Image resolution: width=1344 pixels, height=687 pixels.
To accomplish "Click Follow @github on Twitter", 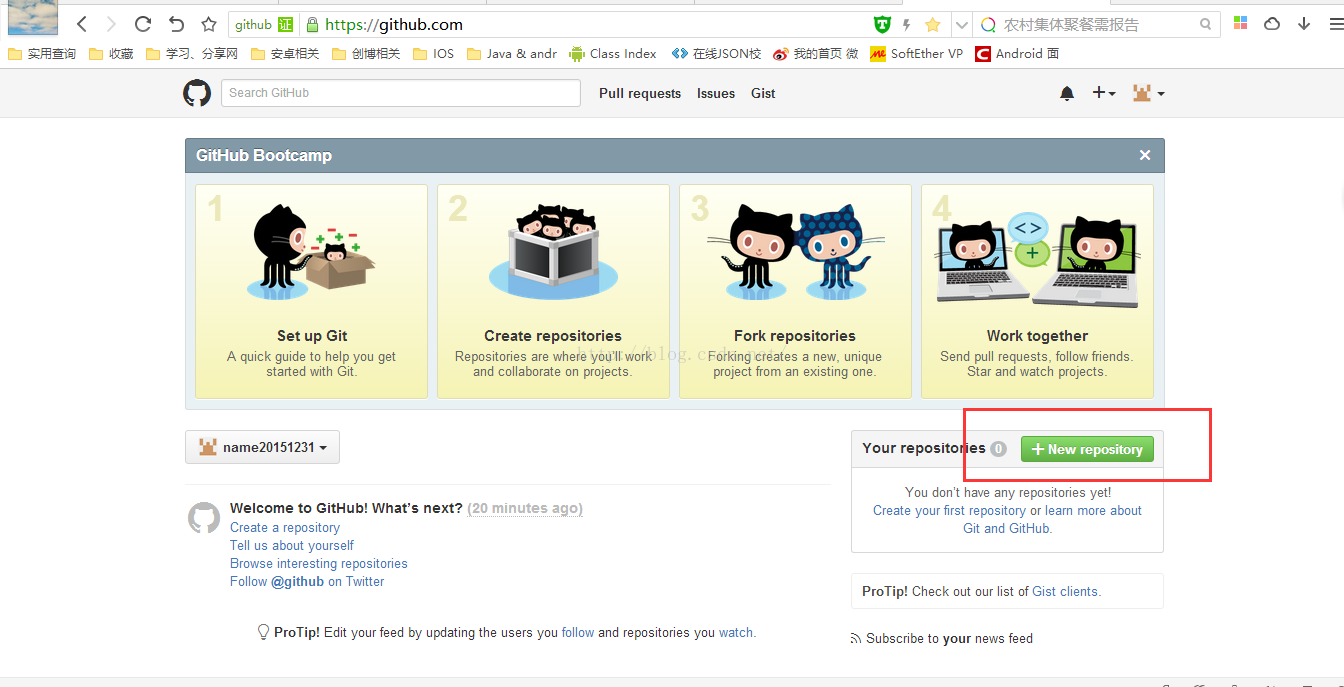I will pyautogui.click(x=307, y=581).
